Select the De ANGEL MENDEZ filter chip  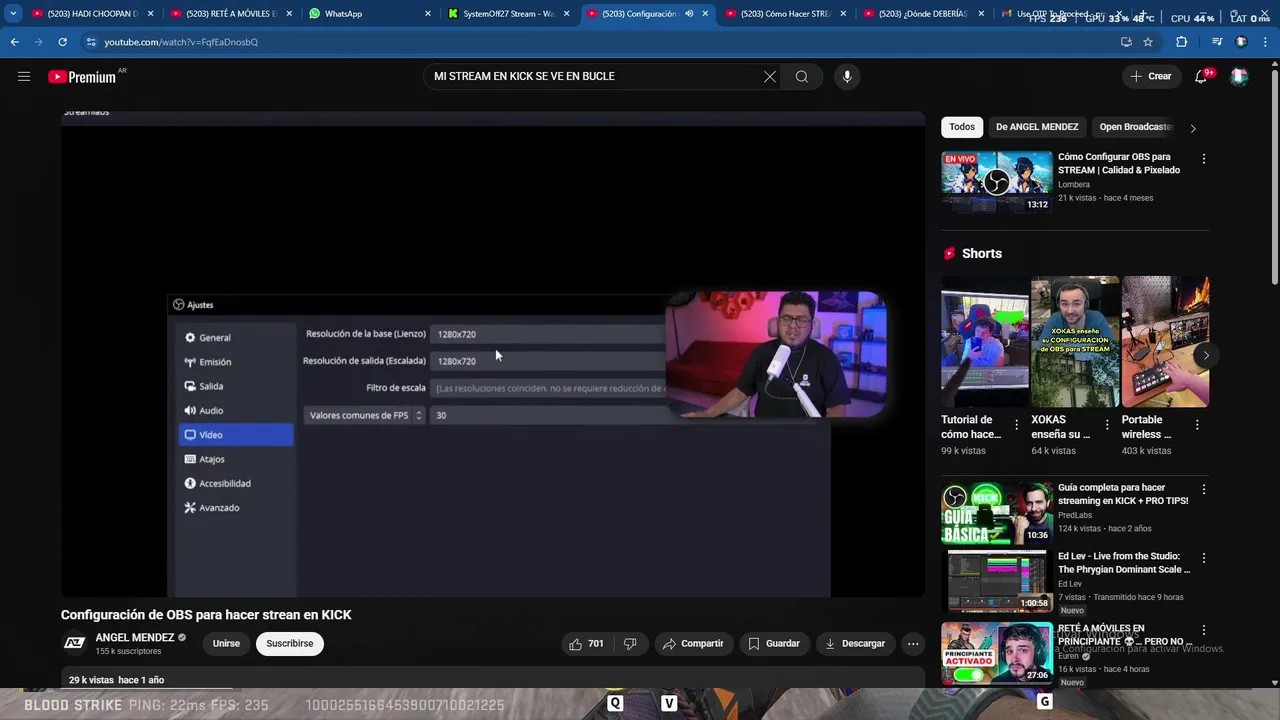[1037, 127]
